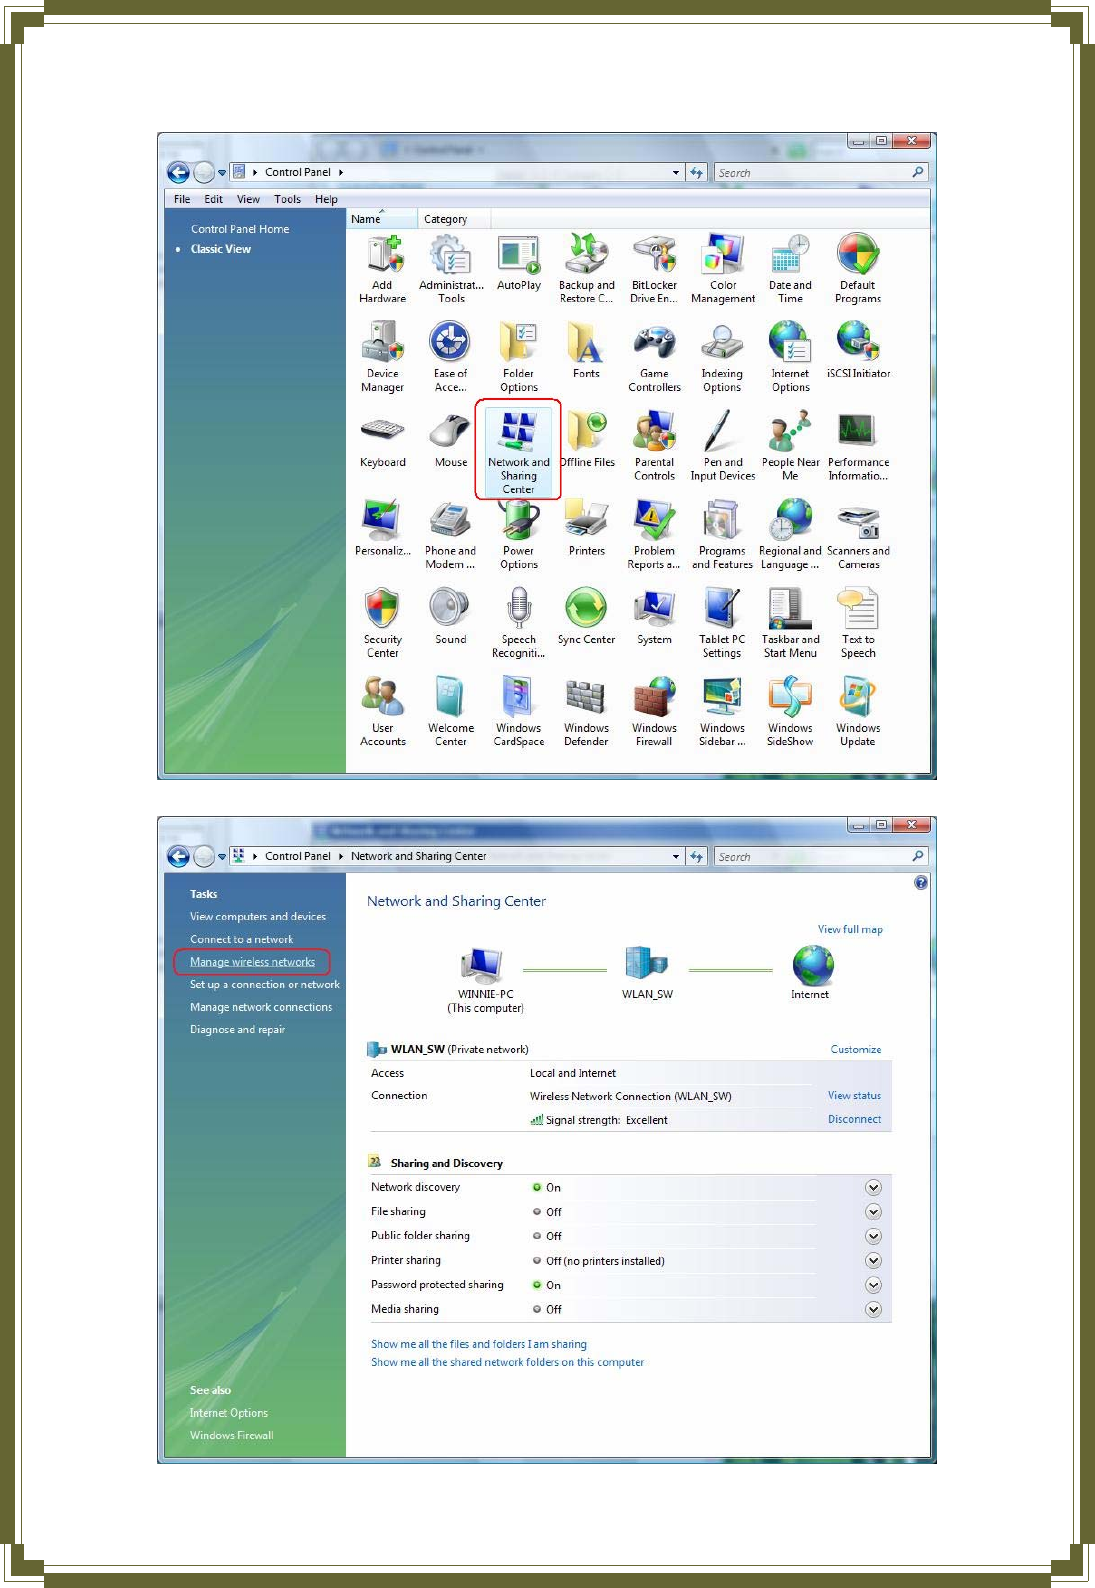
Task: Open Network and Sharing Center icon
Action: [x=519, y=452]
